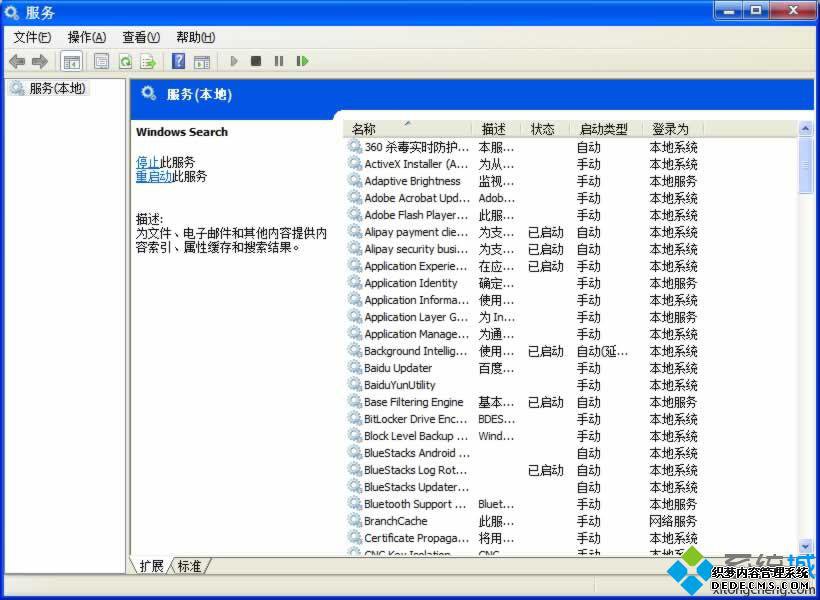This screenshot has height=600, width=820.
Task: Select the Bluetooth Support service row
Action: (523, 504)
